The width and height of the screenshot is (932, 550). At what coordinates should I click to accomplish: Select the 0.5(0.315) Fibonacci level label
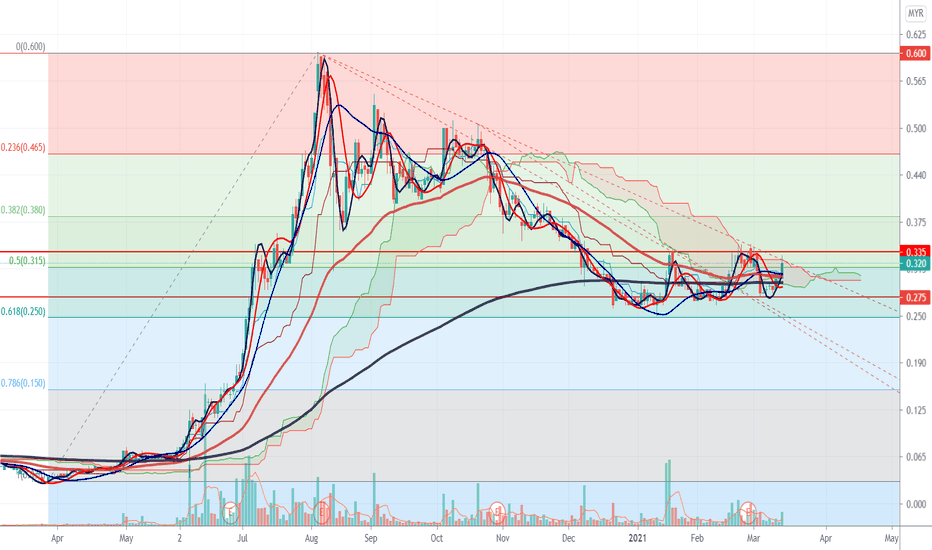pos(27,260)
